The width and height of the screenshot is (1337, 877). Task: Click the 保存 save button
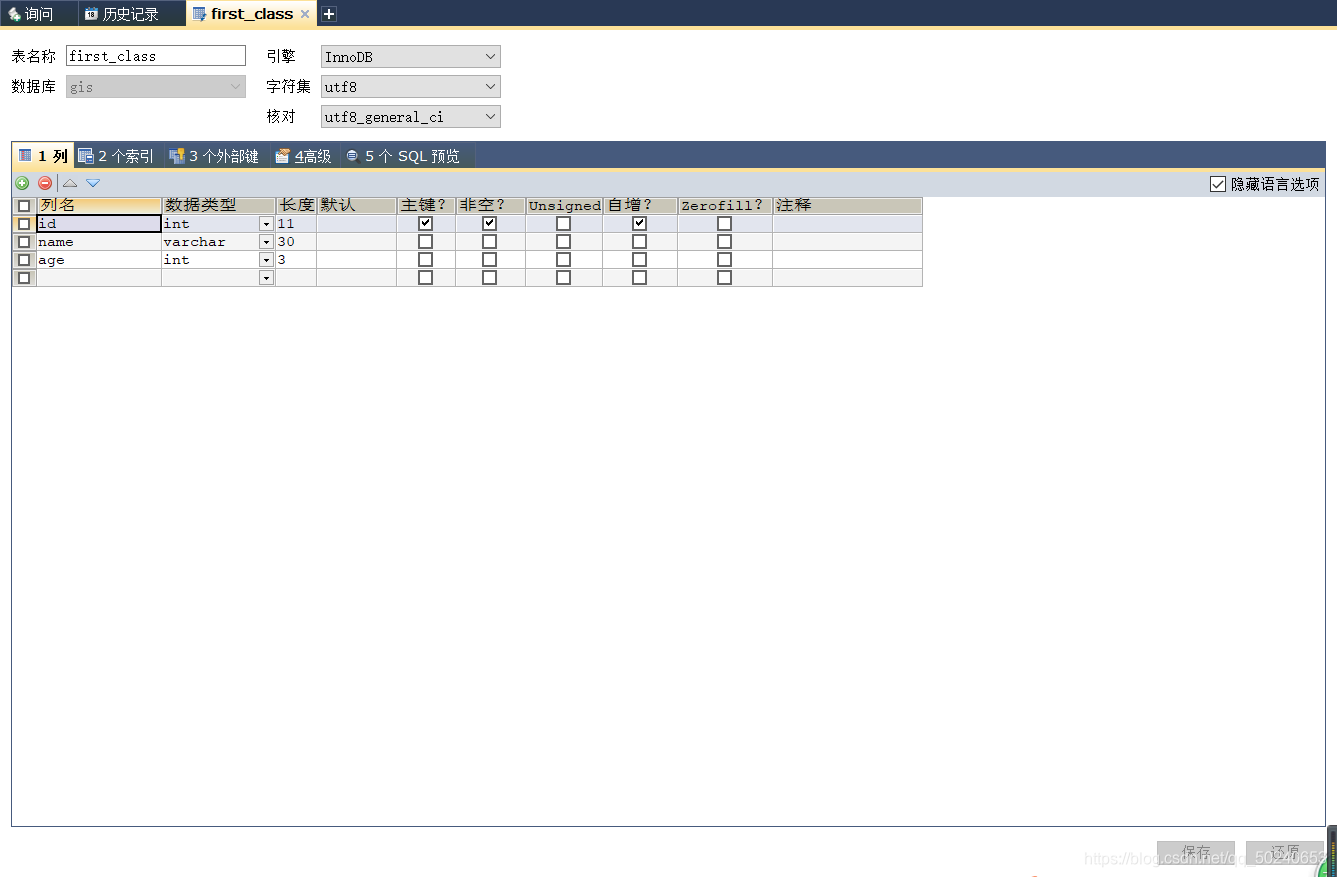click(x=1196, y=853)
